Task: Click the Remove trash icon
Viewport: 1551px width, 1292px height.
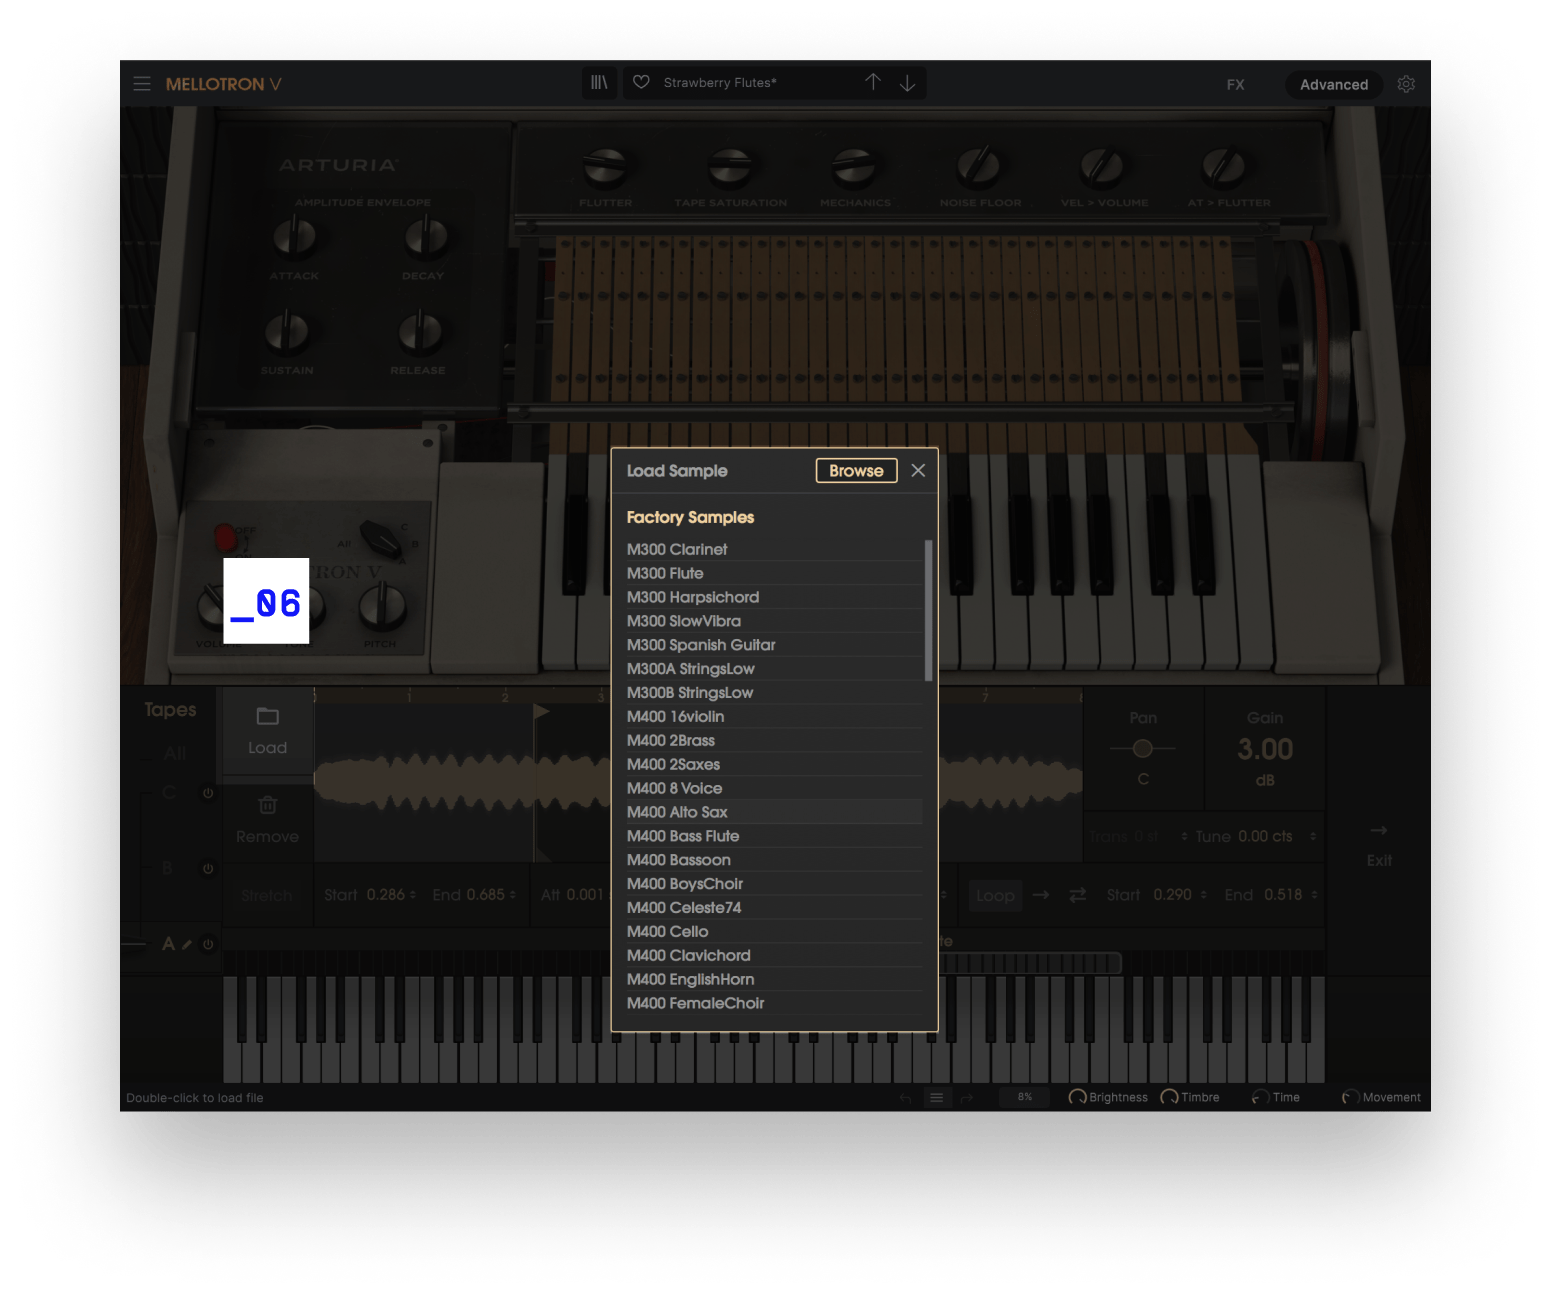Action: pyautogui.click(x=267, y=805)
